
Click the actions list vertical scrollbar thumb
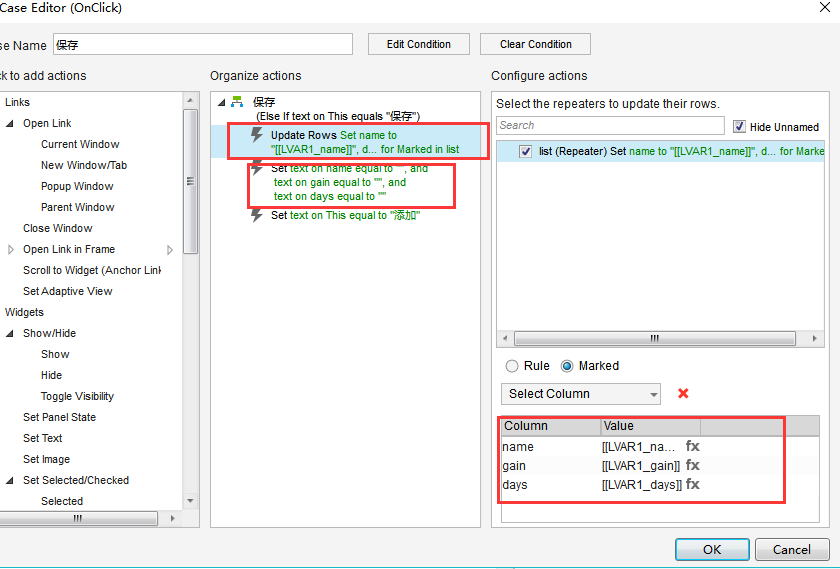190,181
